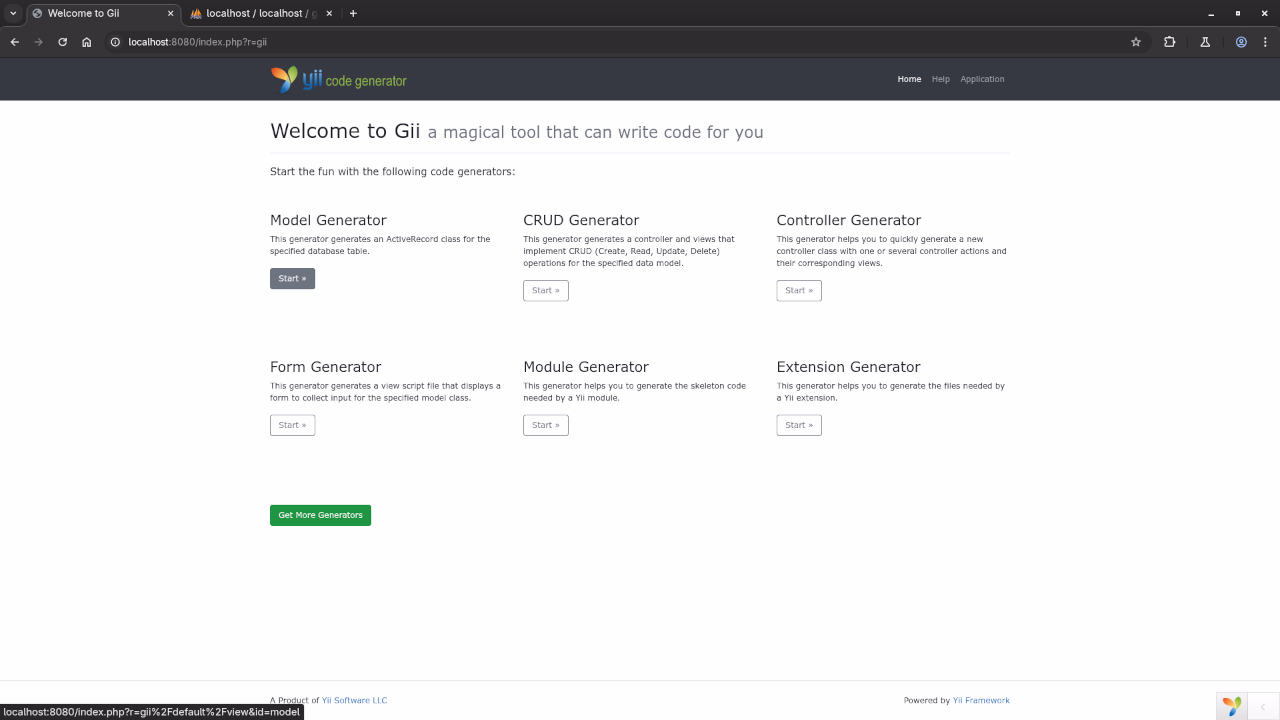Viewport: 1280px width, 720px height.
Task: Start the Extension Generator
Action: (x=799, y=425)
